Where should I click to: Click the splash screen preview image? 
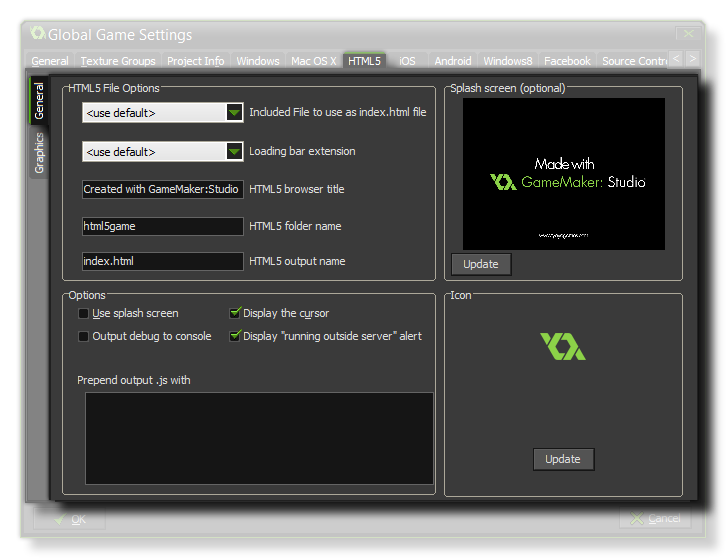coord(564,173)
